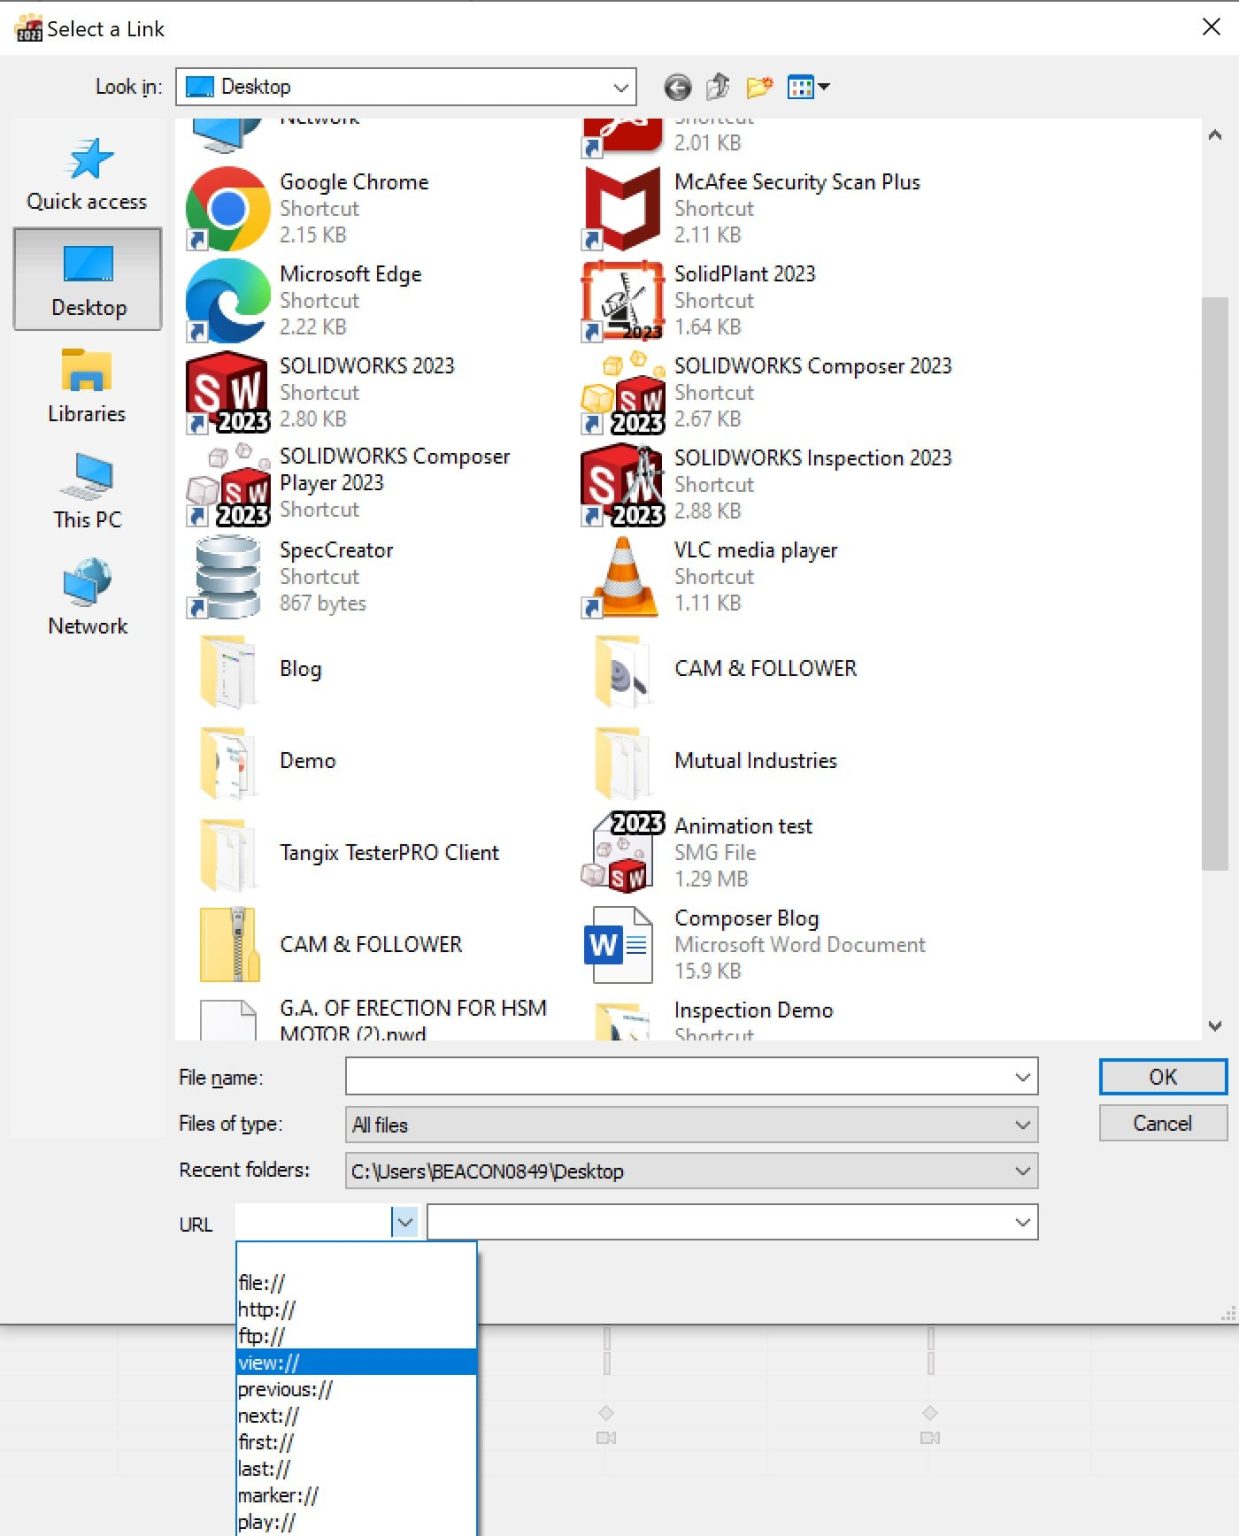
Task: Select the SOLIDWORKS Composer 2023 icon
Action: [622, 392]
